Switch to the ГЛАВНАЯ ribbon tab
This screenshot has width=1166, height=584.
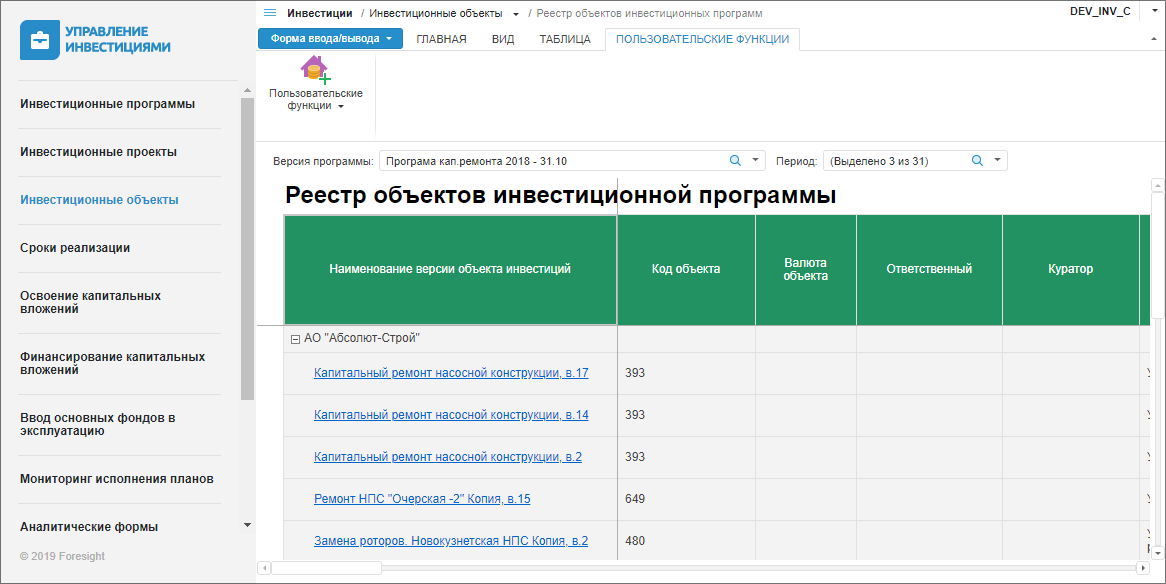441,39
